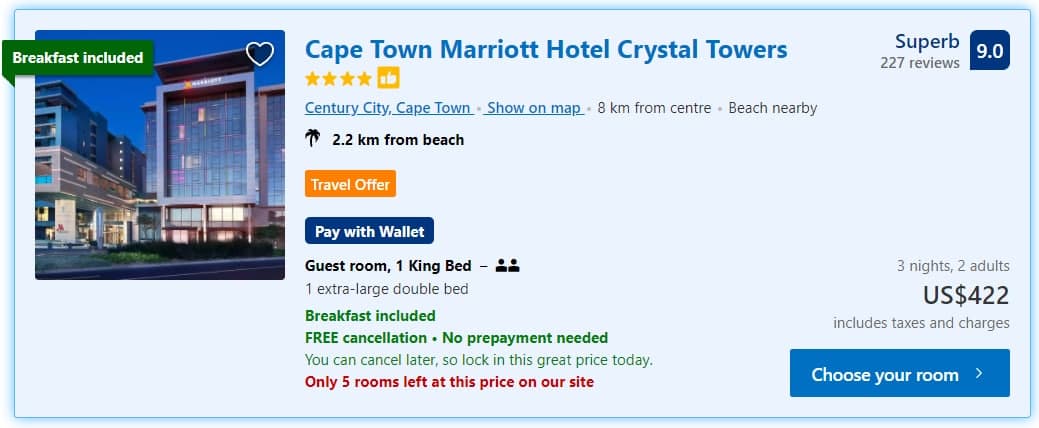Click the 9.0 review score badge
This screenshot has height=428, width=1039.
(x=989, y=51)
